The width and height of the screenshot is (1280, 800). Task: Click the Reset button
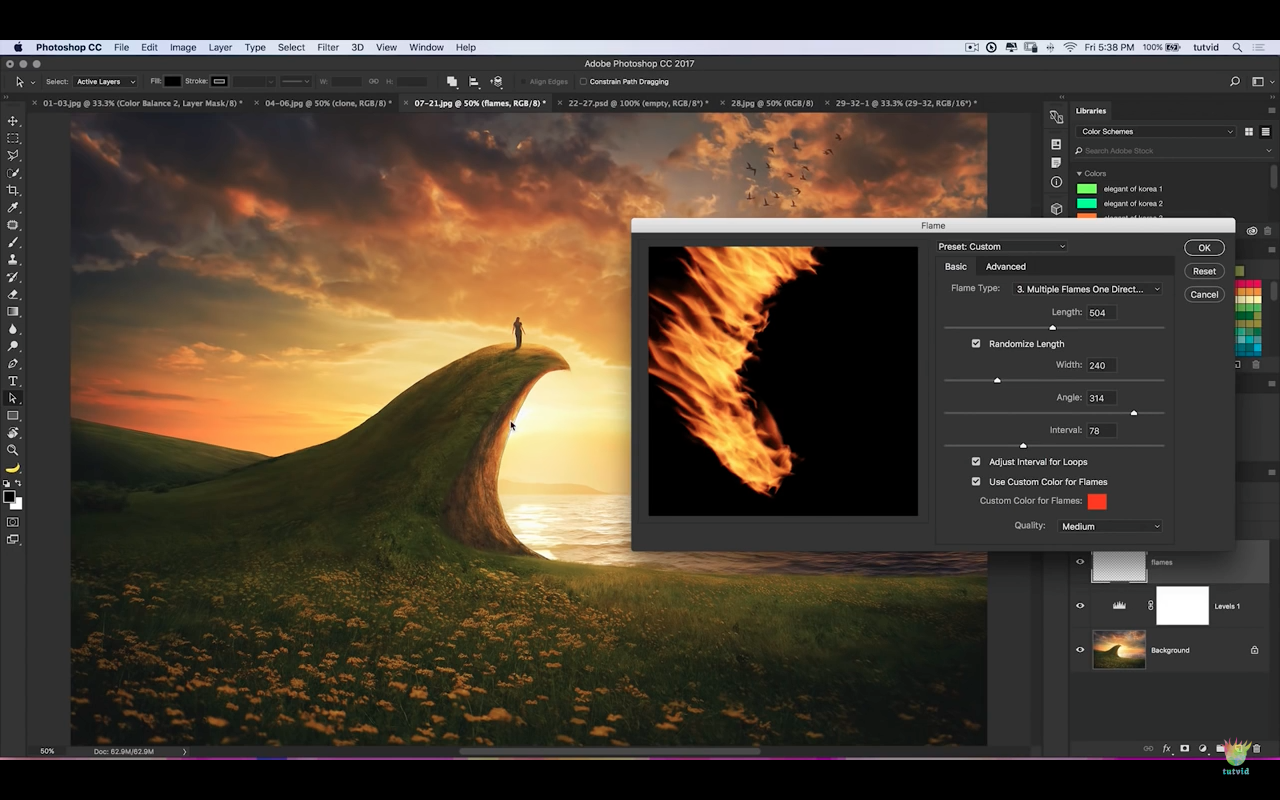tap(1204, 271)
